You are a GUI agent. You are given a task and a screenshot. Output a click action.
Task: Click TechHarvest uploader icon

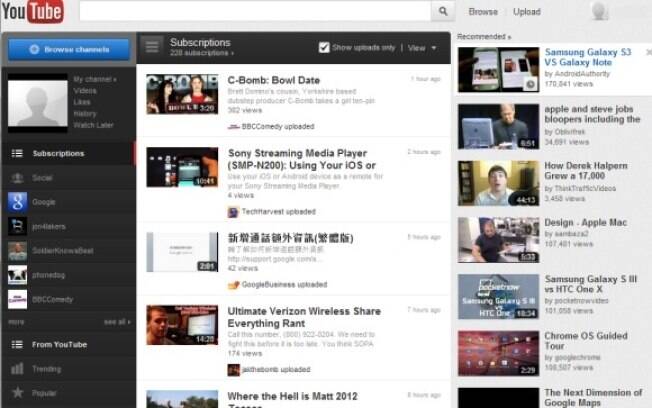pos(233,212)
